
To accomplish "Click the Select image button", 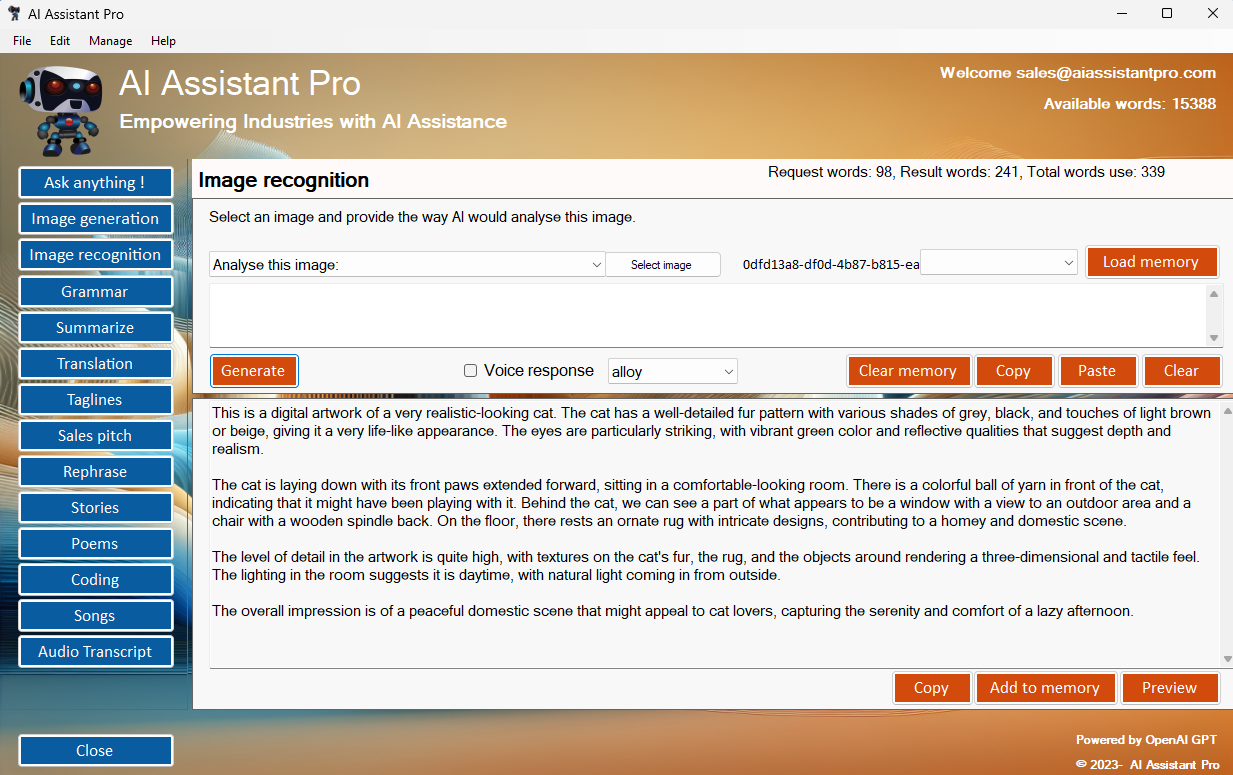I will 661,264.
